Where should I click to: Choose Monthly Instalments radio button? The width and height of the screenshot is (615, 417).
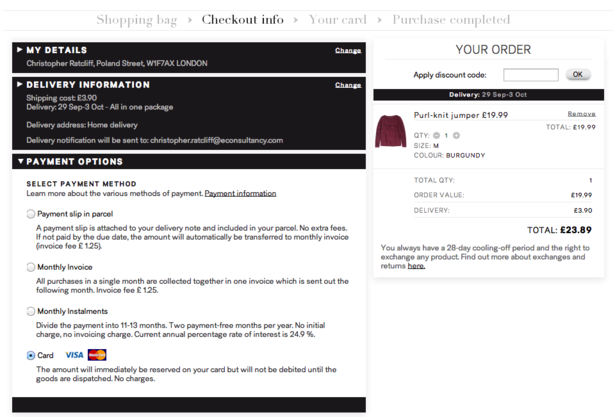pyautogui.click(x=31, y=312)
